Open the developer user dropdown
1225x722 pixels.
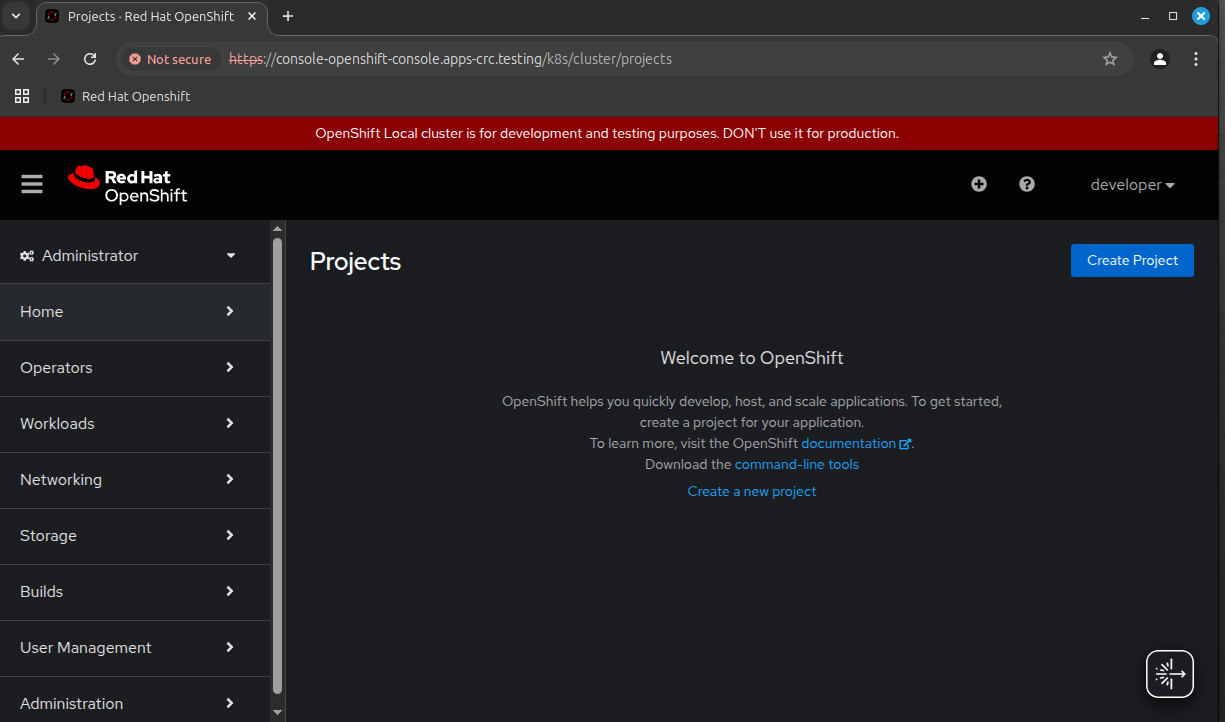pyautogui.click(x=1132, y=185)
